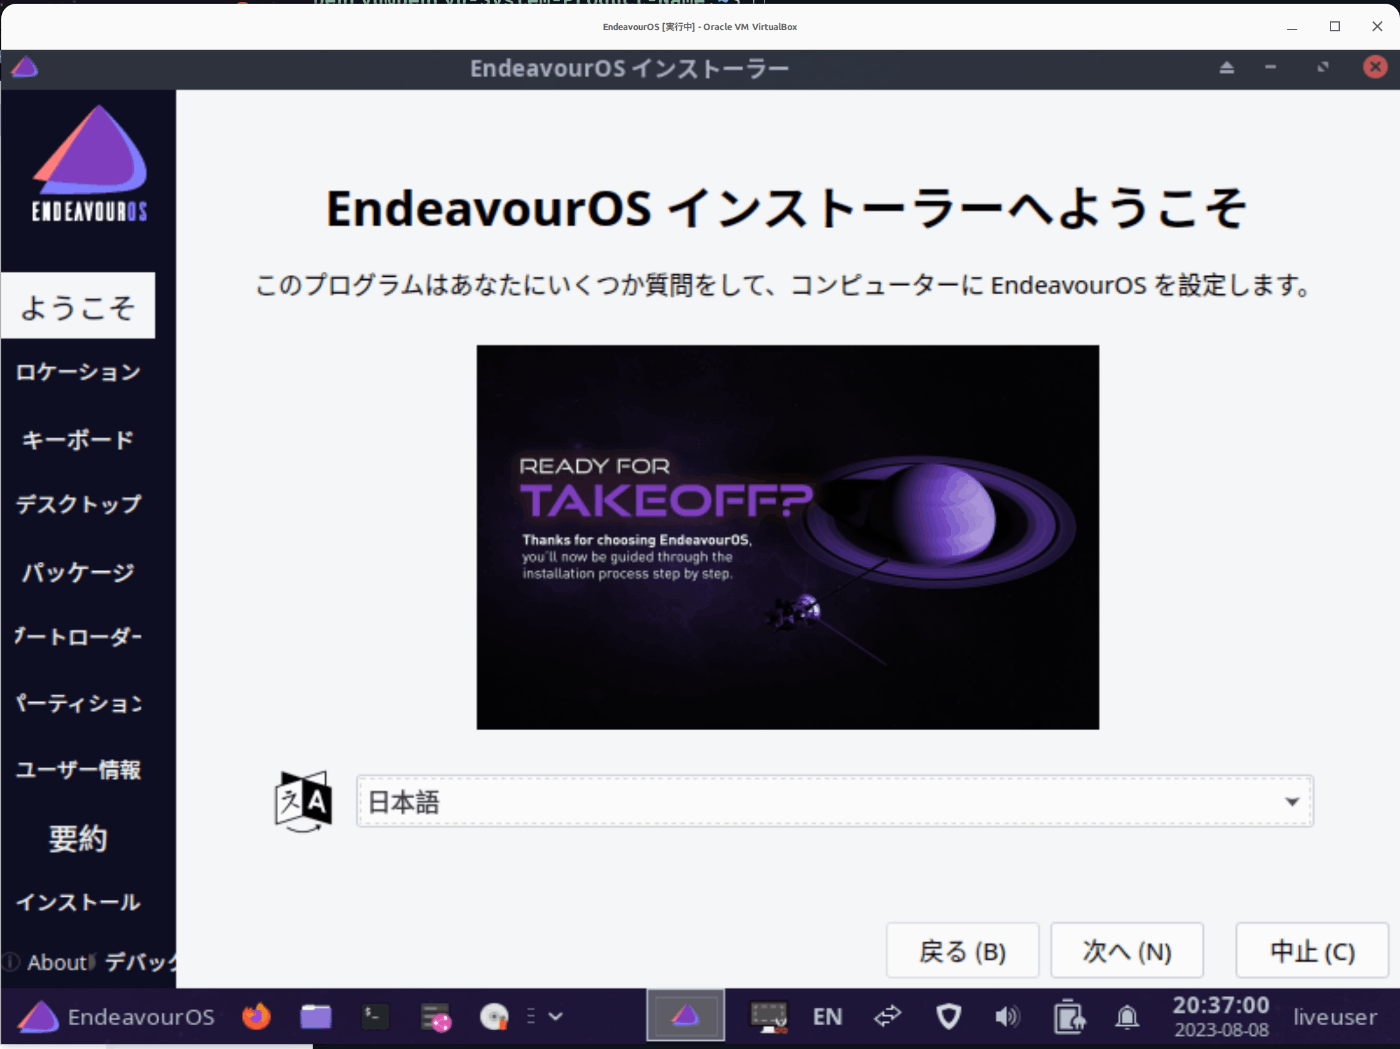Select the ユーザー情報 step in sidebar
The width and height of the screenshot is (1400, 1049).
click(x=78, y=769)
